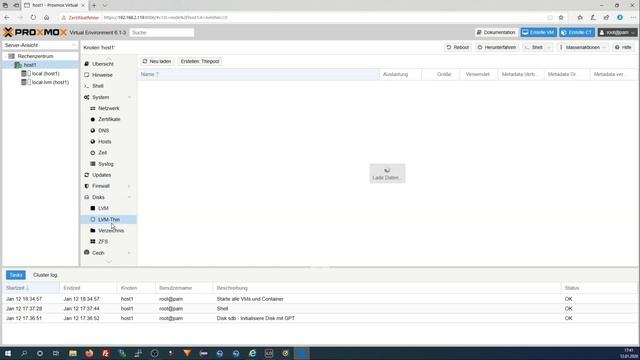Open the Massenaktionen dropdown
This screenshot has width=640, height=360.
pos(582,47)
